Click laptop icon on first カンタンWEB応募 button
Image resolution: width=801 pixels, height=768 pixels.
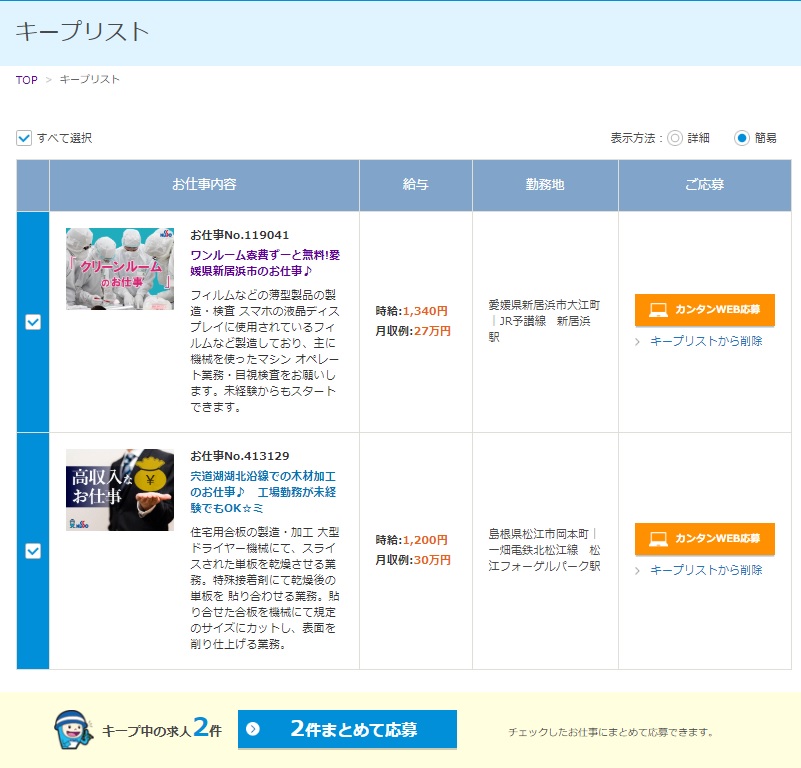658,310
